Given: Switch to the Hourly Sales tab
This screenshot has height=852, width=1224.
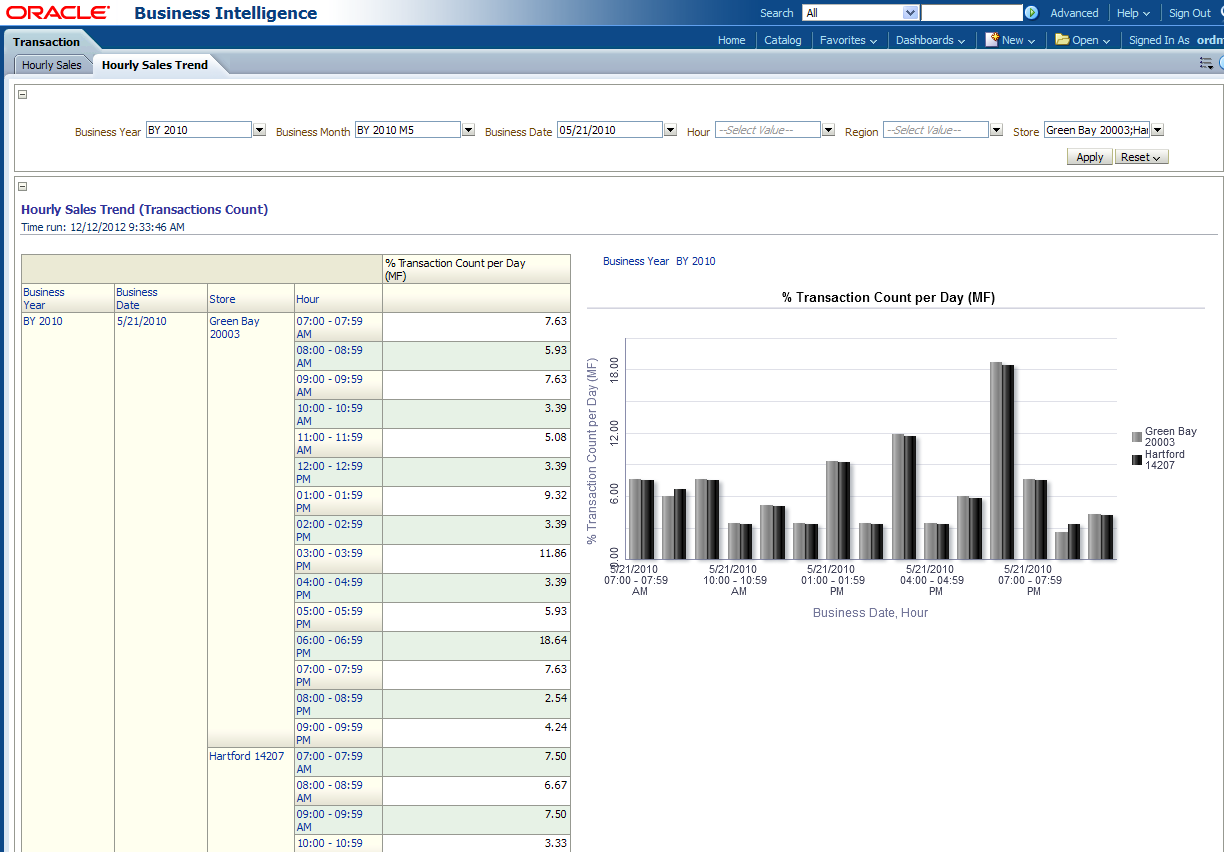Looking at the screenshot, I should pos(52,65).
